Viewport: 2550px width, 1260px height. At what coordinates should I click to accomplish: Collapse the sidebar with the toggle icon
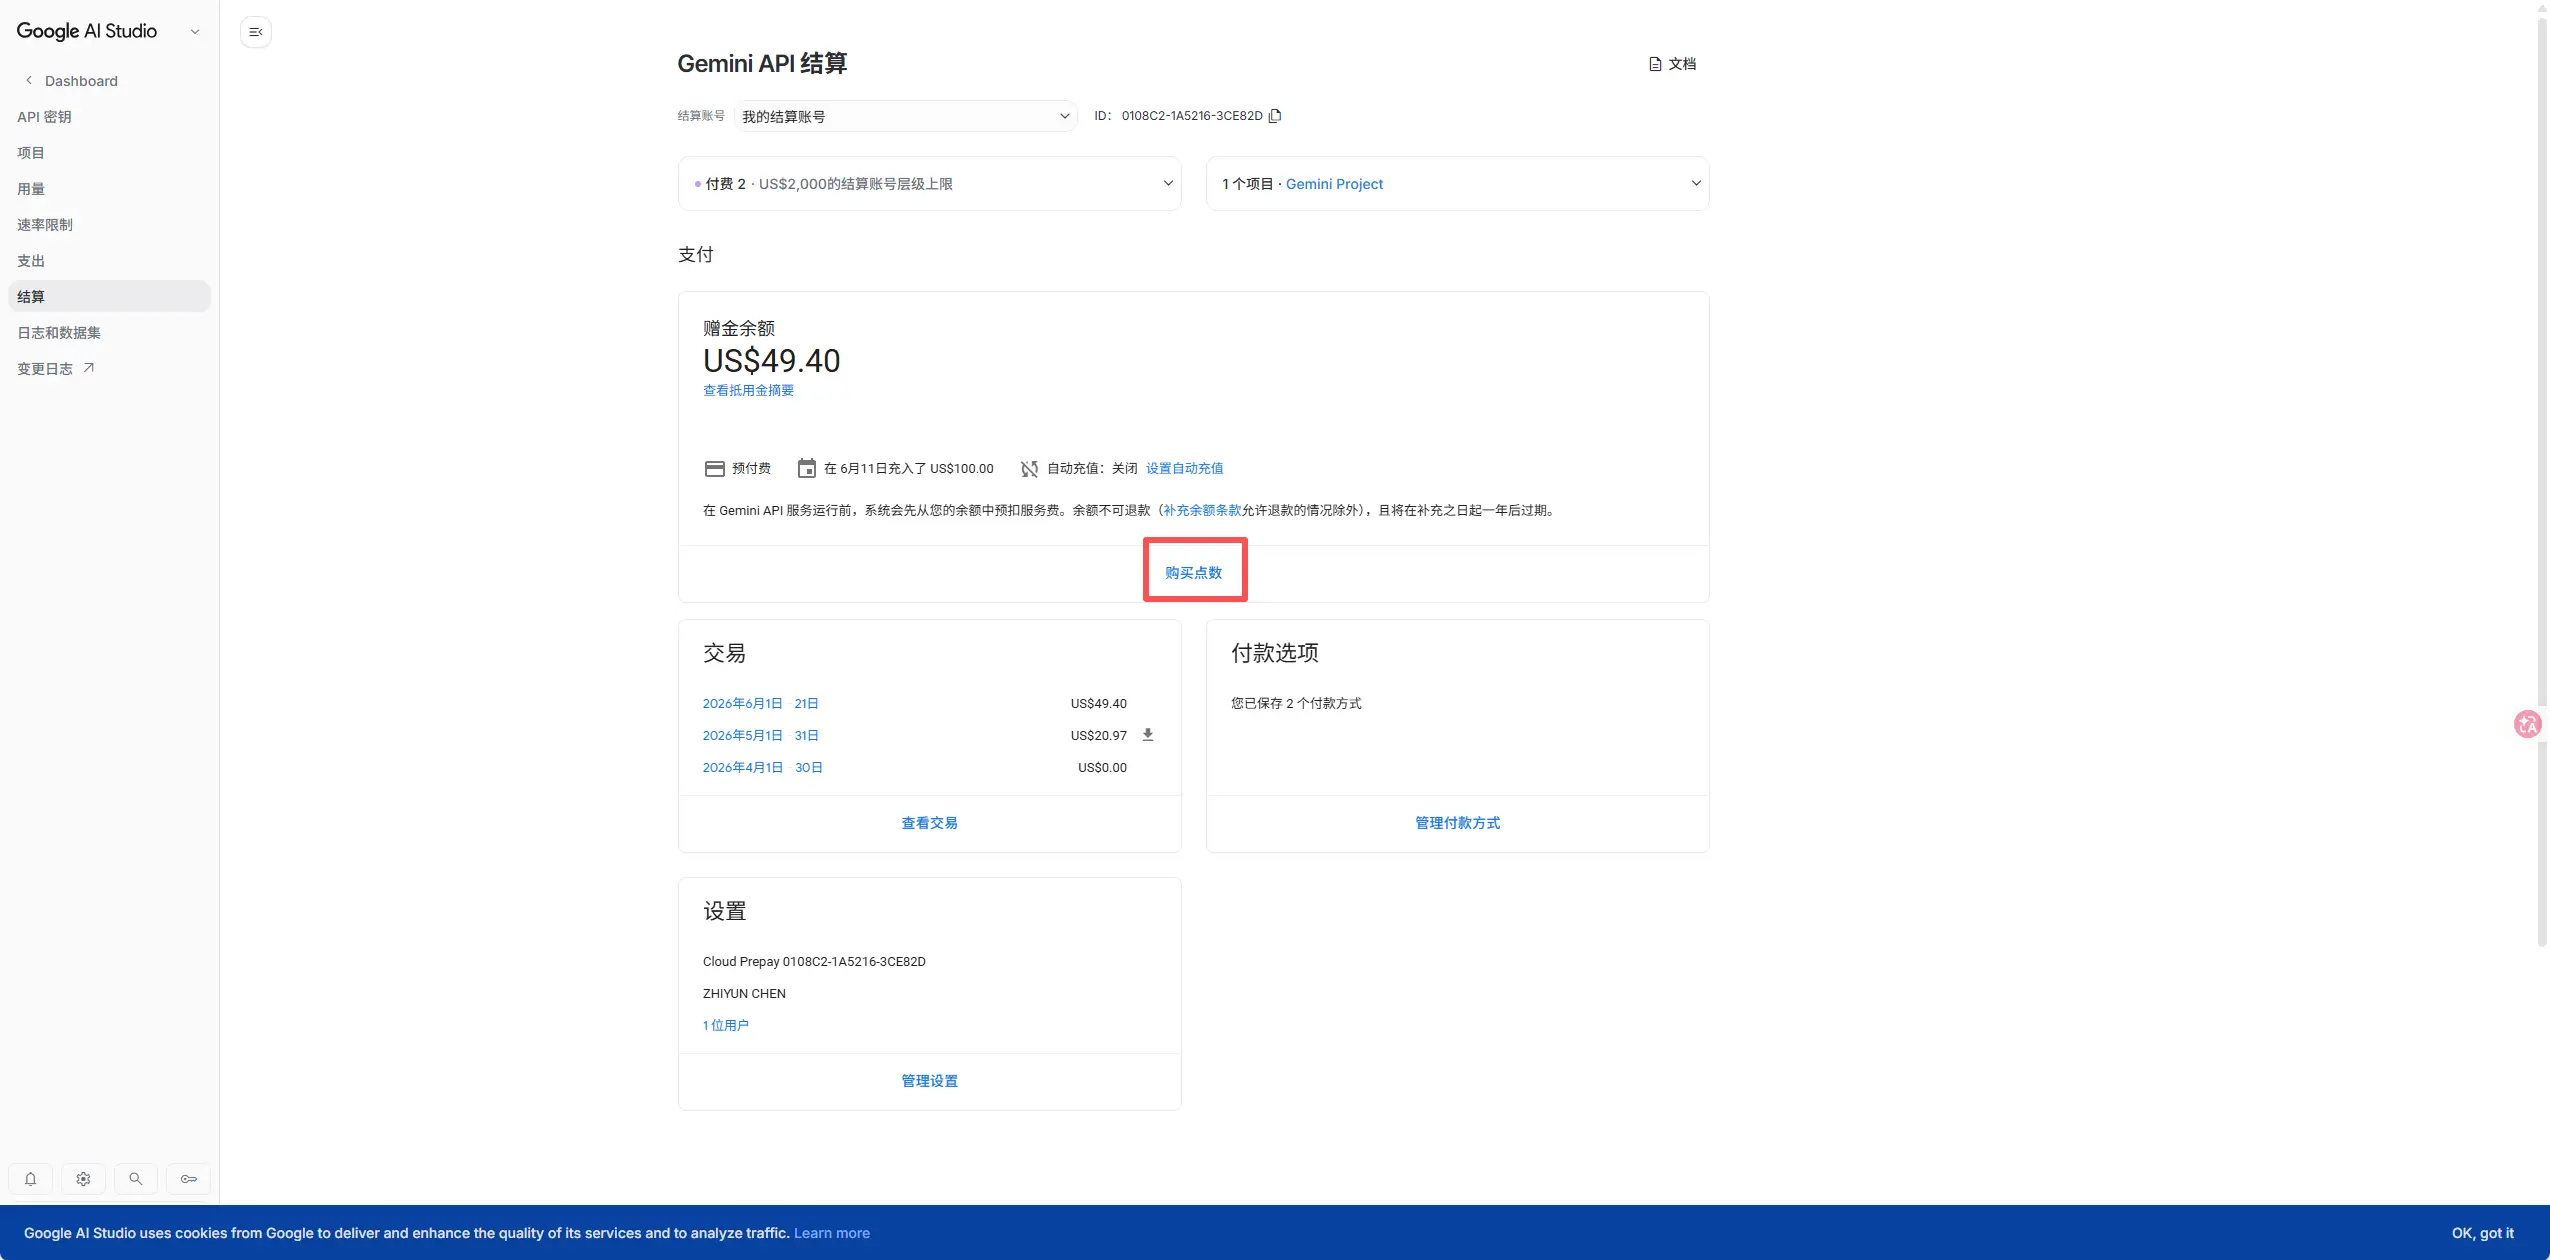[x=256, y=32]
